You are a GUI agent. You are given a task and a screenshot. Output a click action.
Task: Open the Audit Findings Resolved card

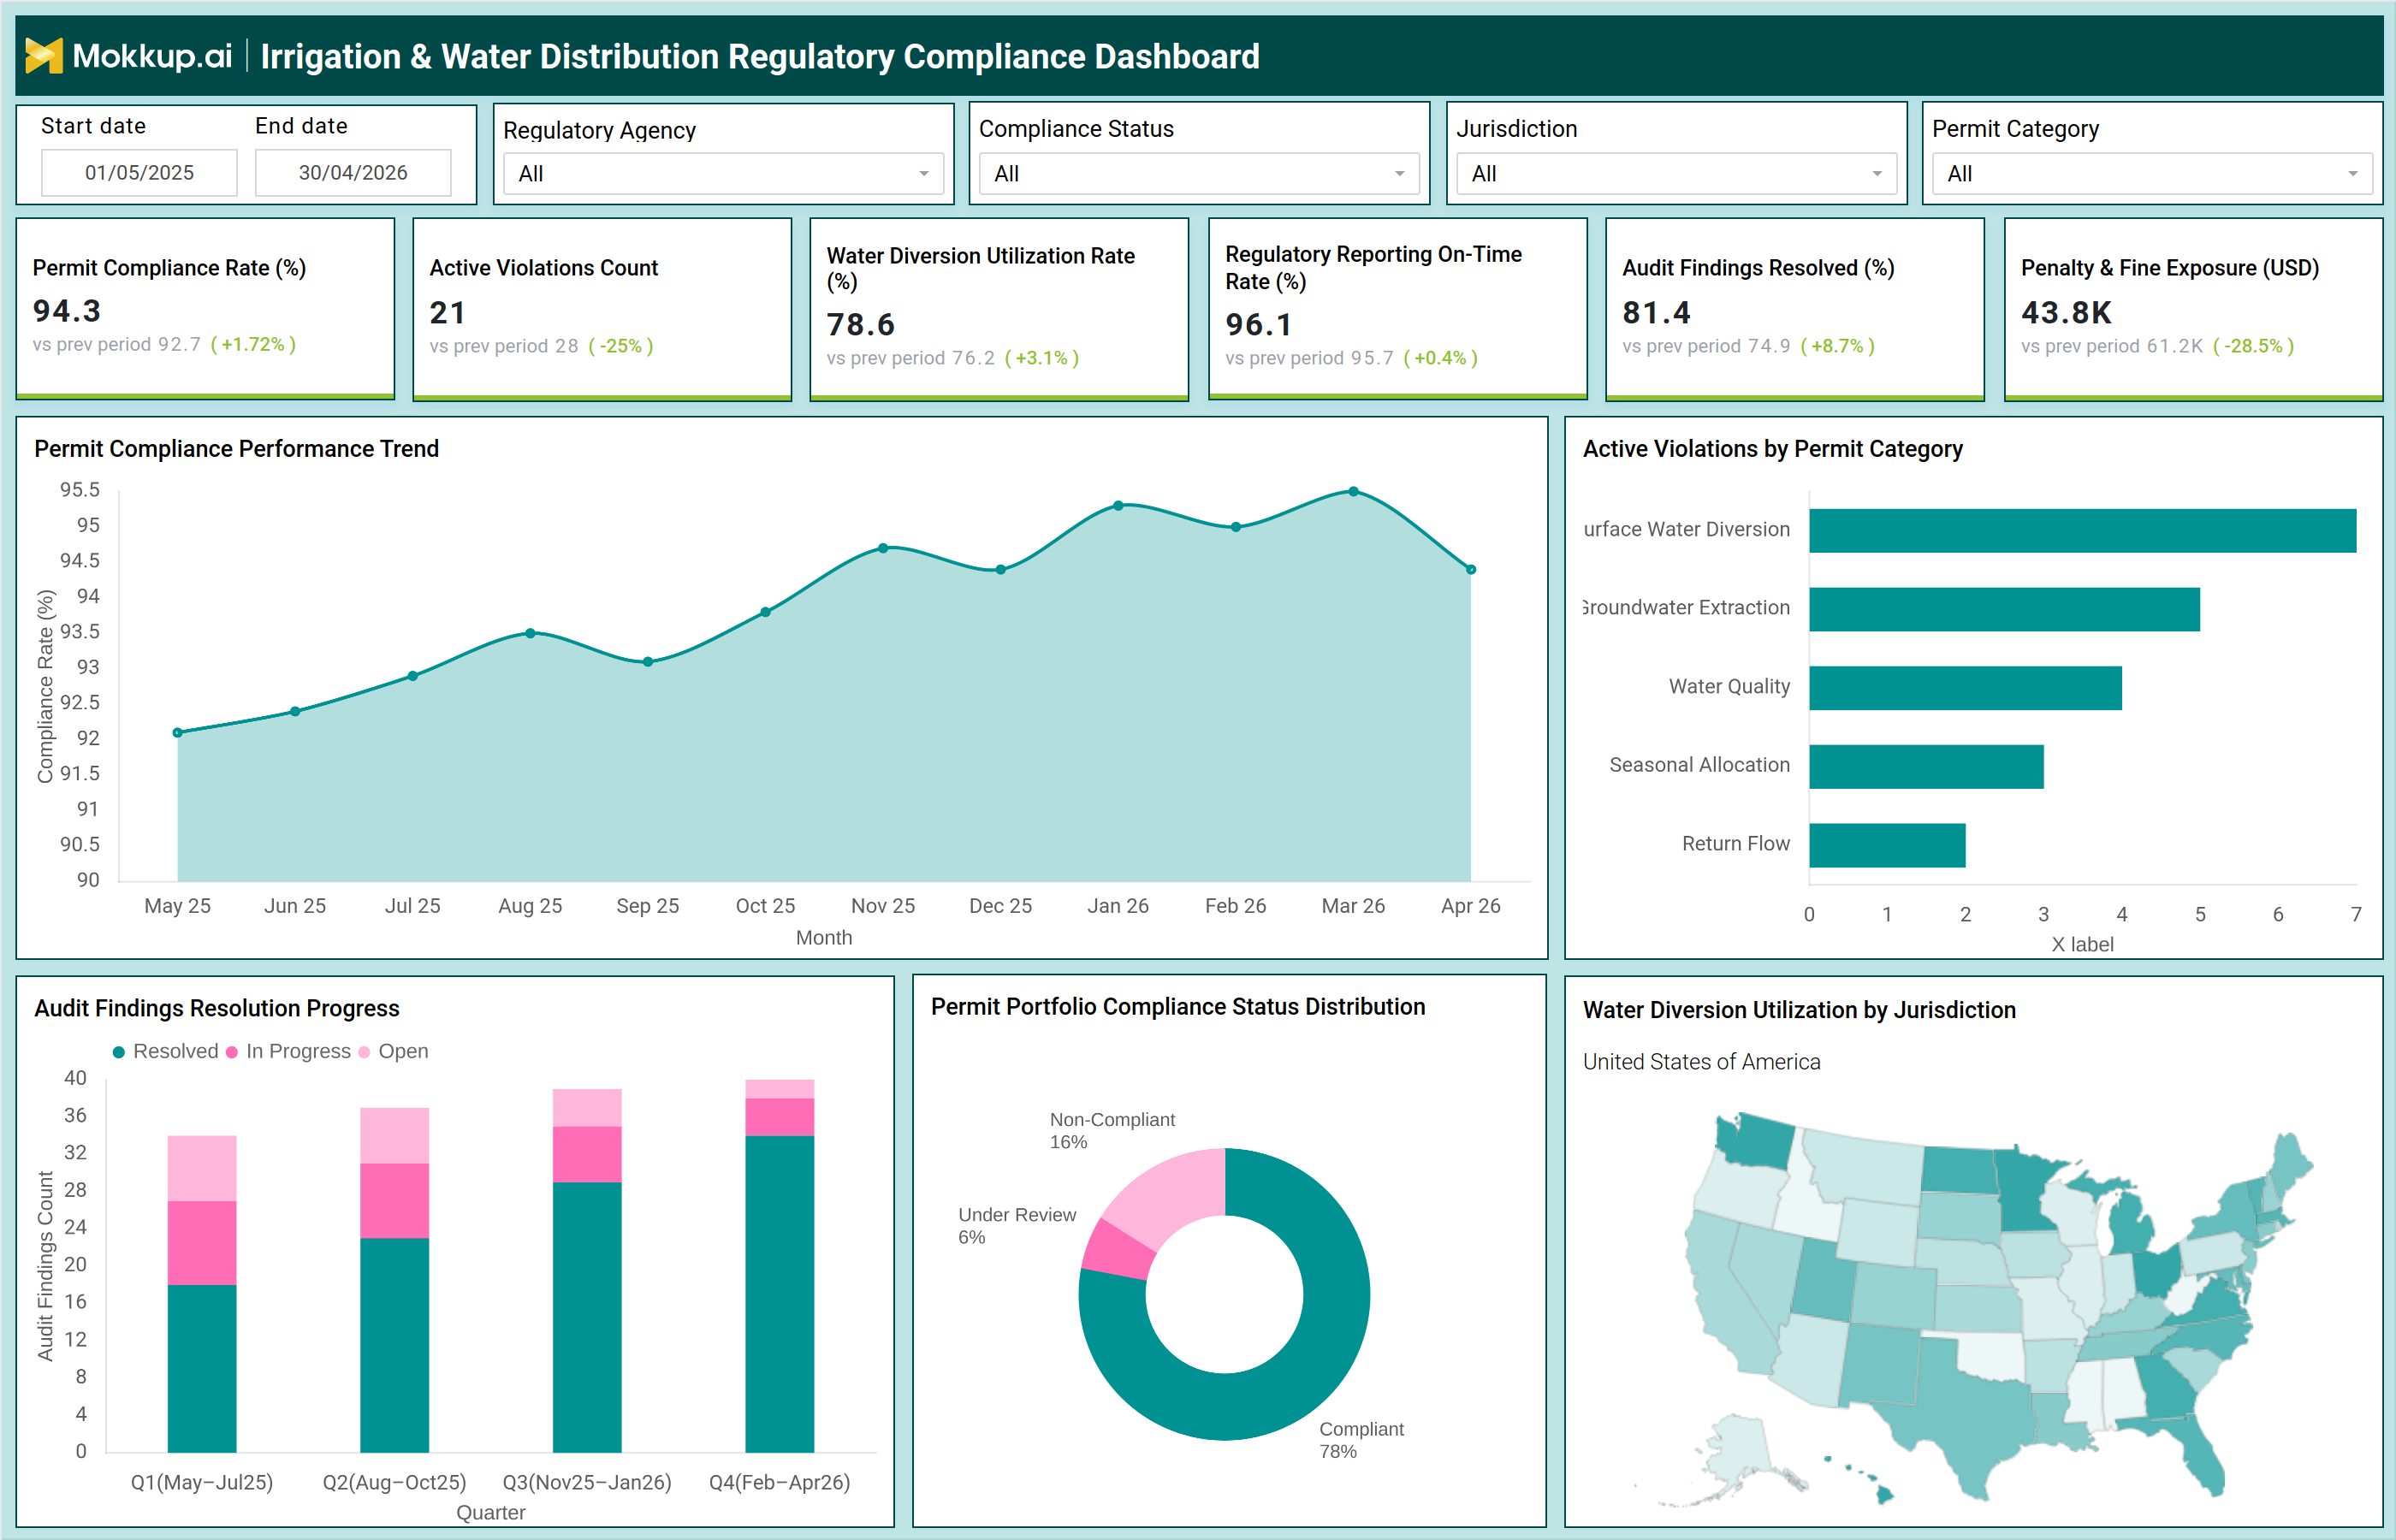(x=1795, y=308)
